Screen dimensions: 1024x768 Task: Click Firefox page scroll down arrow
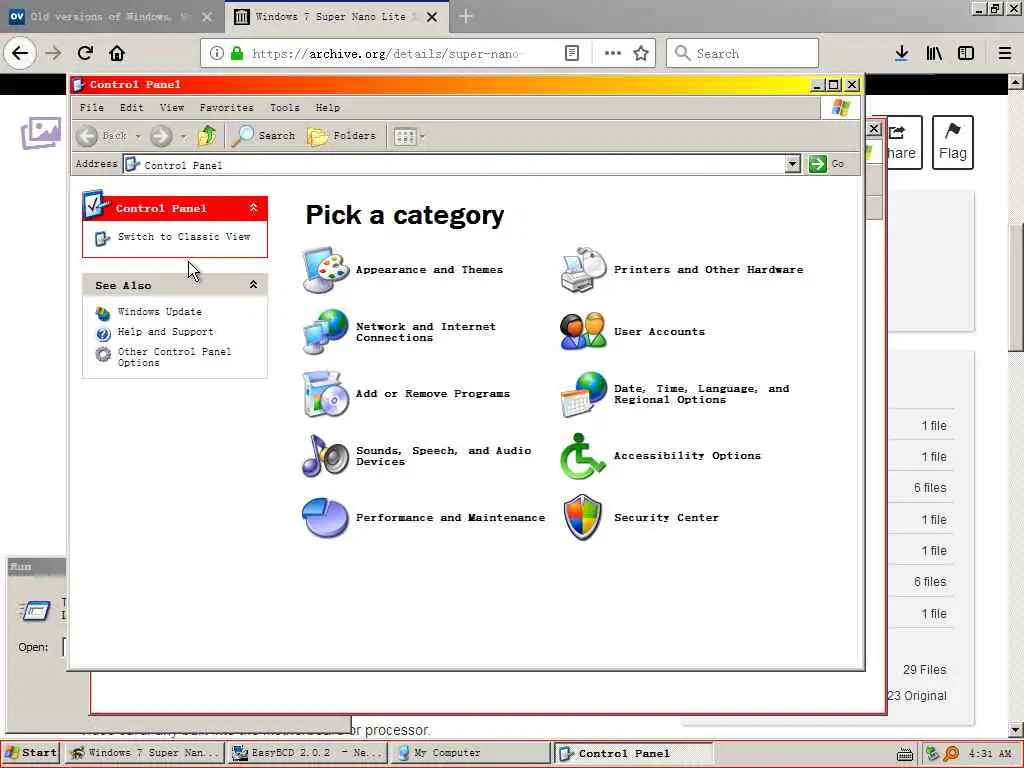(1016, 729)
